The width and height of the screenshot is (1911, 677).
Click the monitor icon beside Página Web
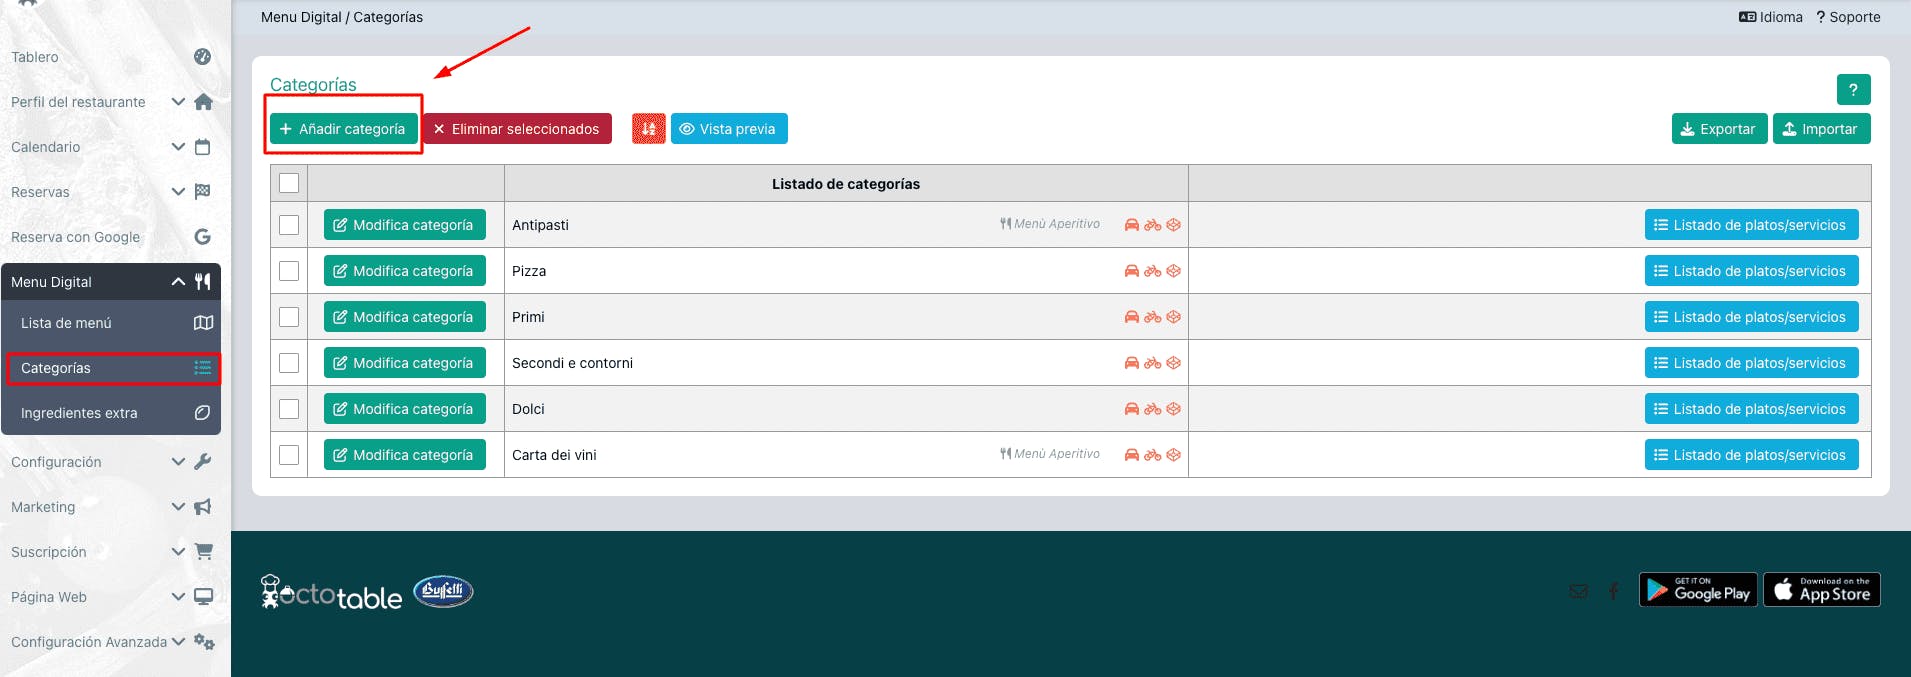click(x=203, y=597)
